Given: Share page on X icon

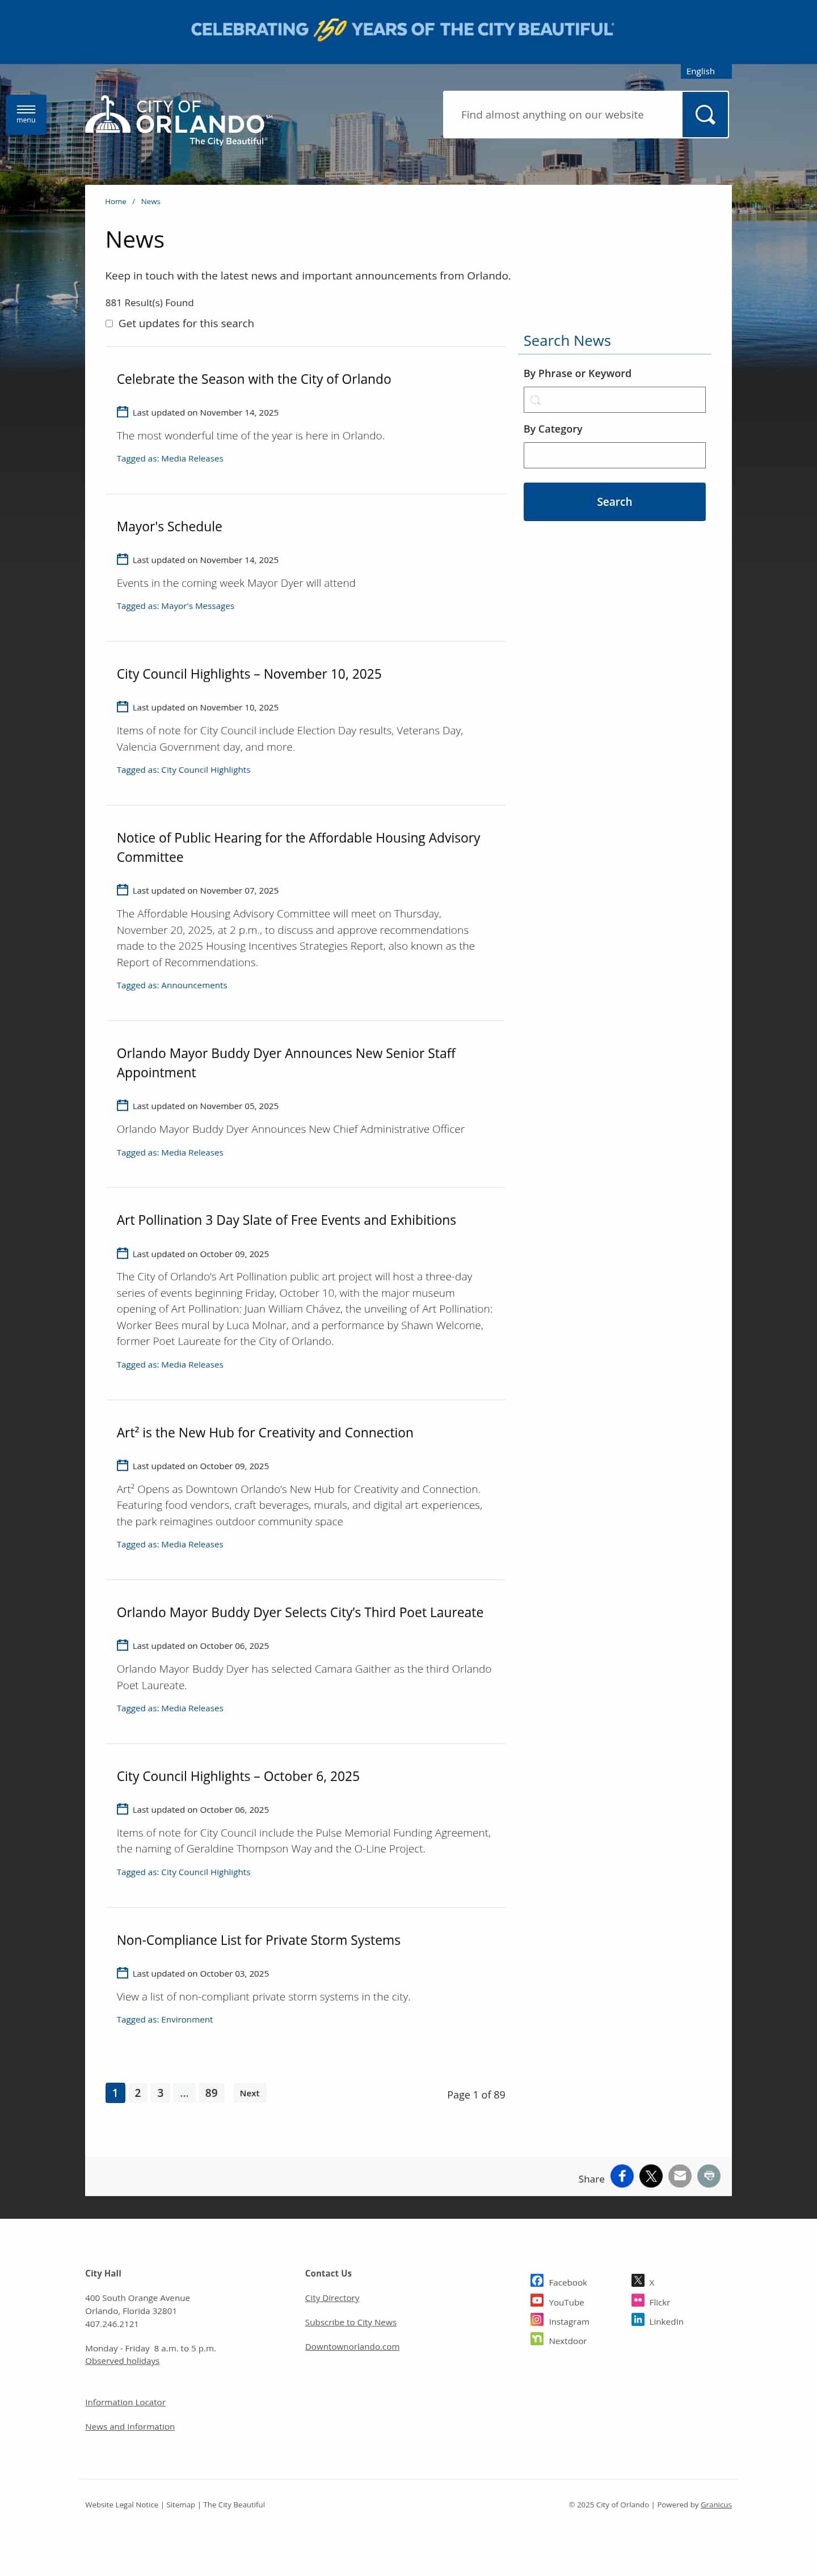Looking at the screenshot, I should [x=651, y=2176].
